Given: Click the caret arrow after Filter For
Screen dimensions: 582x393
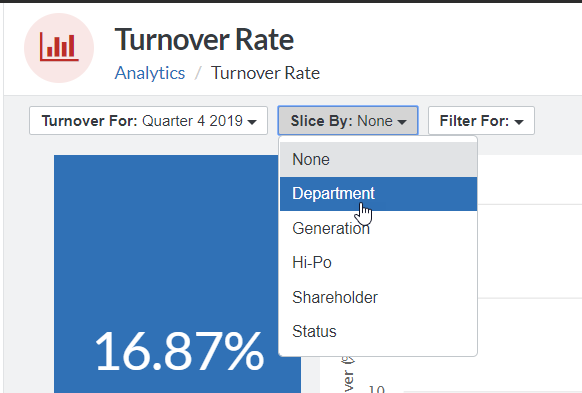Looking at the screenshot, I should (519, 122).
